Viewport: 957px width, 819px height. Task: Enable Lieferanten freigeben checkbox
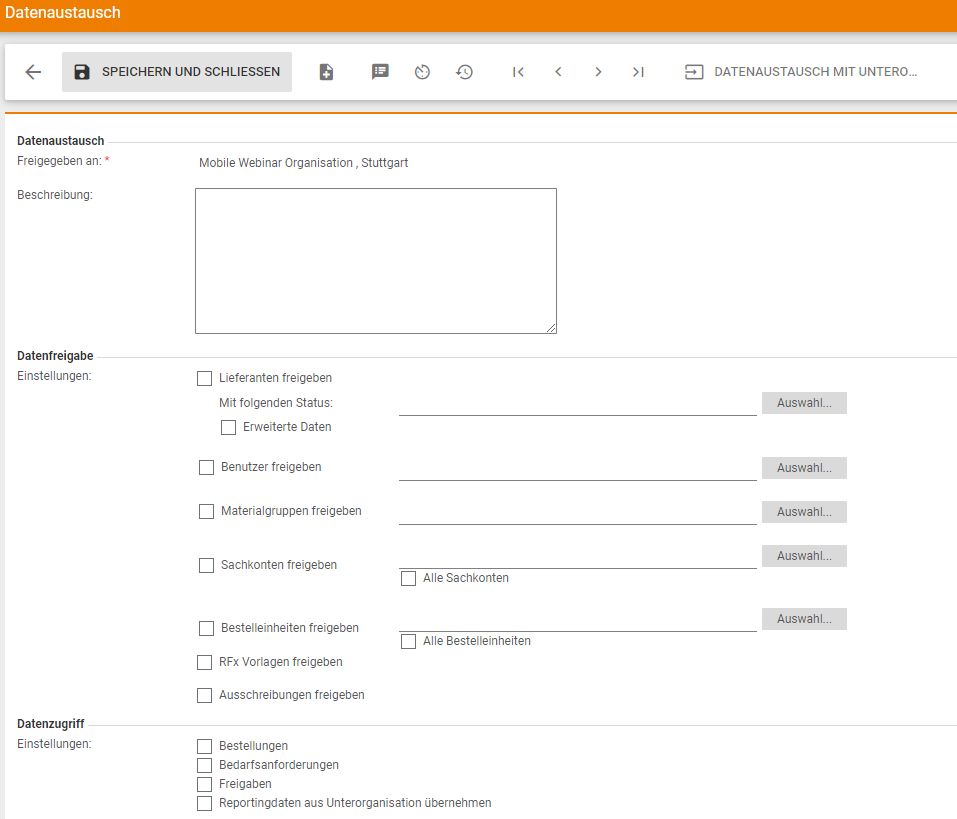click(x=205, y=378)
